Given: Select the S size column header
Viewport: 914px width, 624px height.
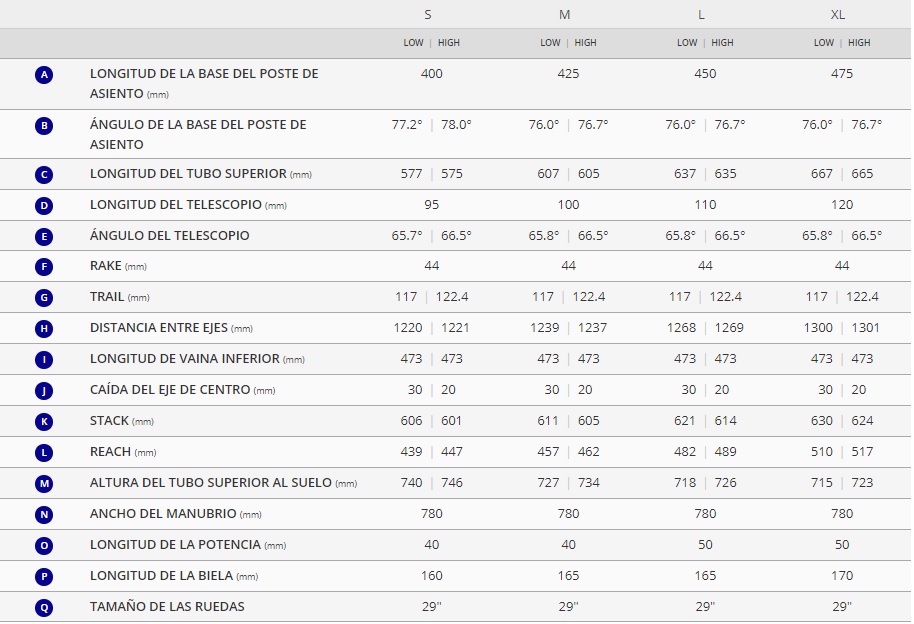Looking at the screenshot, I should [x=428, y=15].
